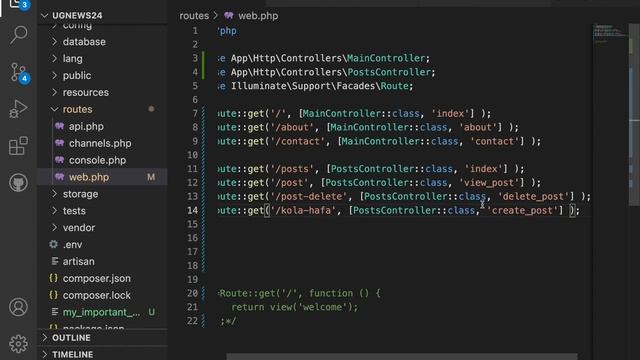
Task: Open the Search view in activity bar
Action: pos(18,35)
